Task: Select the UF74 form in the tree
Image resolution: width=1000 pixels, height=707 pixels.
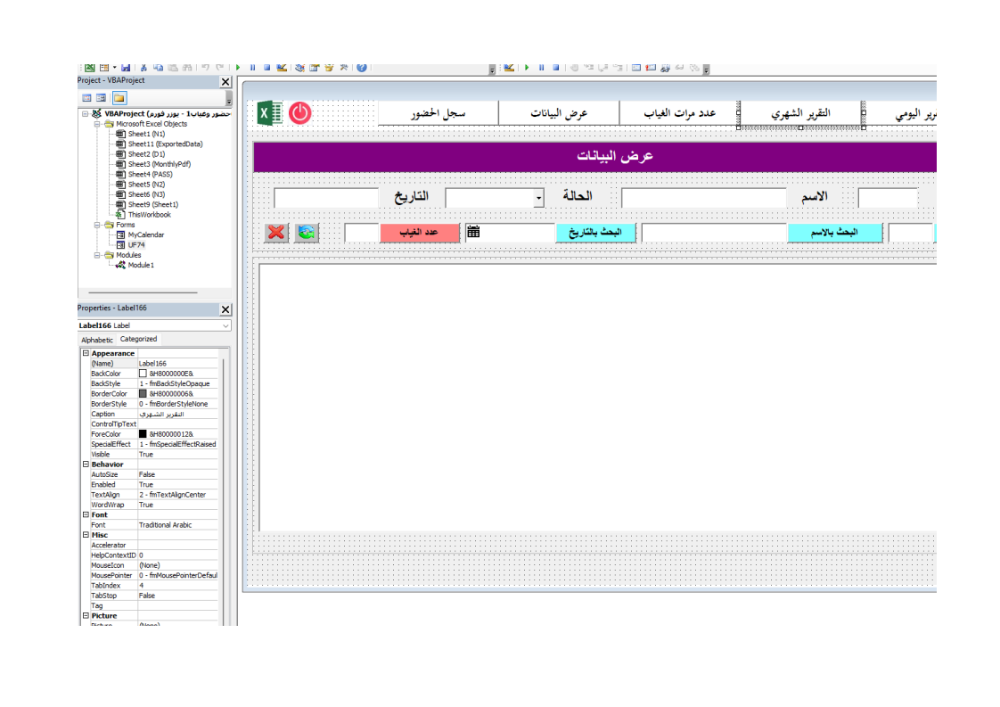Action: click(136, 245)
